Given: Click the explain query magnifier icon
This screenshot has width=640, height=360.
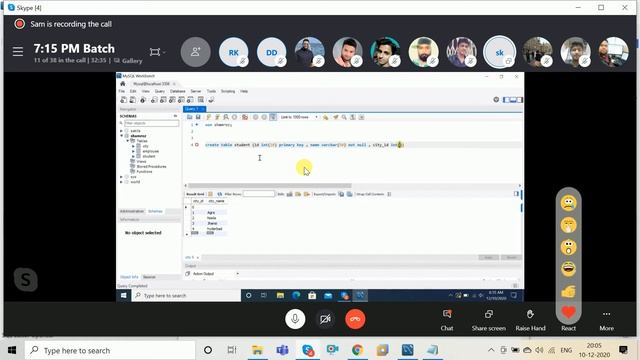Looking at the screenshot, I should point(226,117).
